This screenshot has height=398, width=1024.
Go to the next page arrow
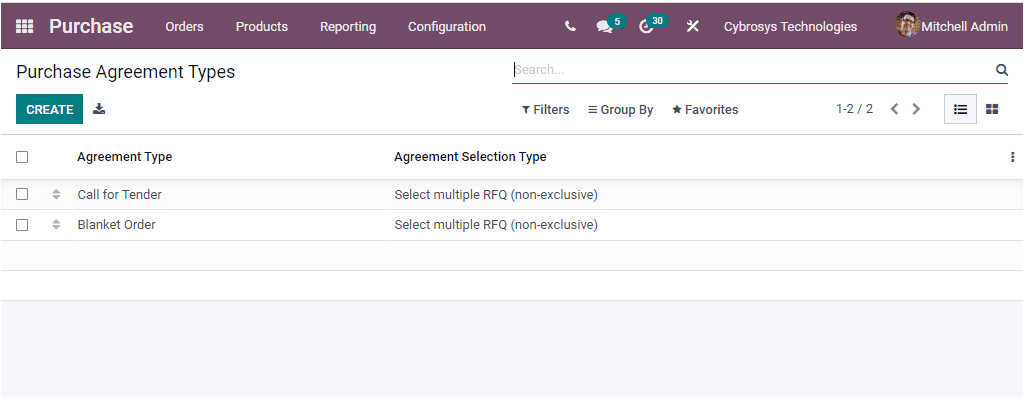pos(916,109)
